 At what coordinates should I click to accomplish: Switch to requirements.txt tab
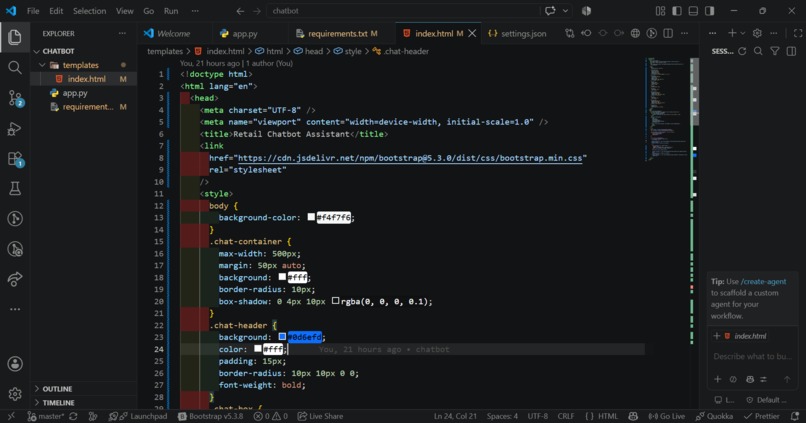coord(337,33)
